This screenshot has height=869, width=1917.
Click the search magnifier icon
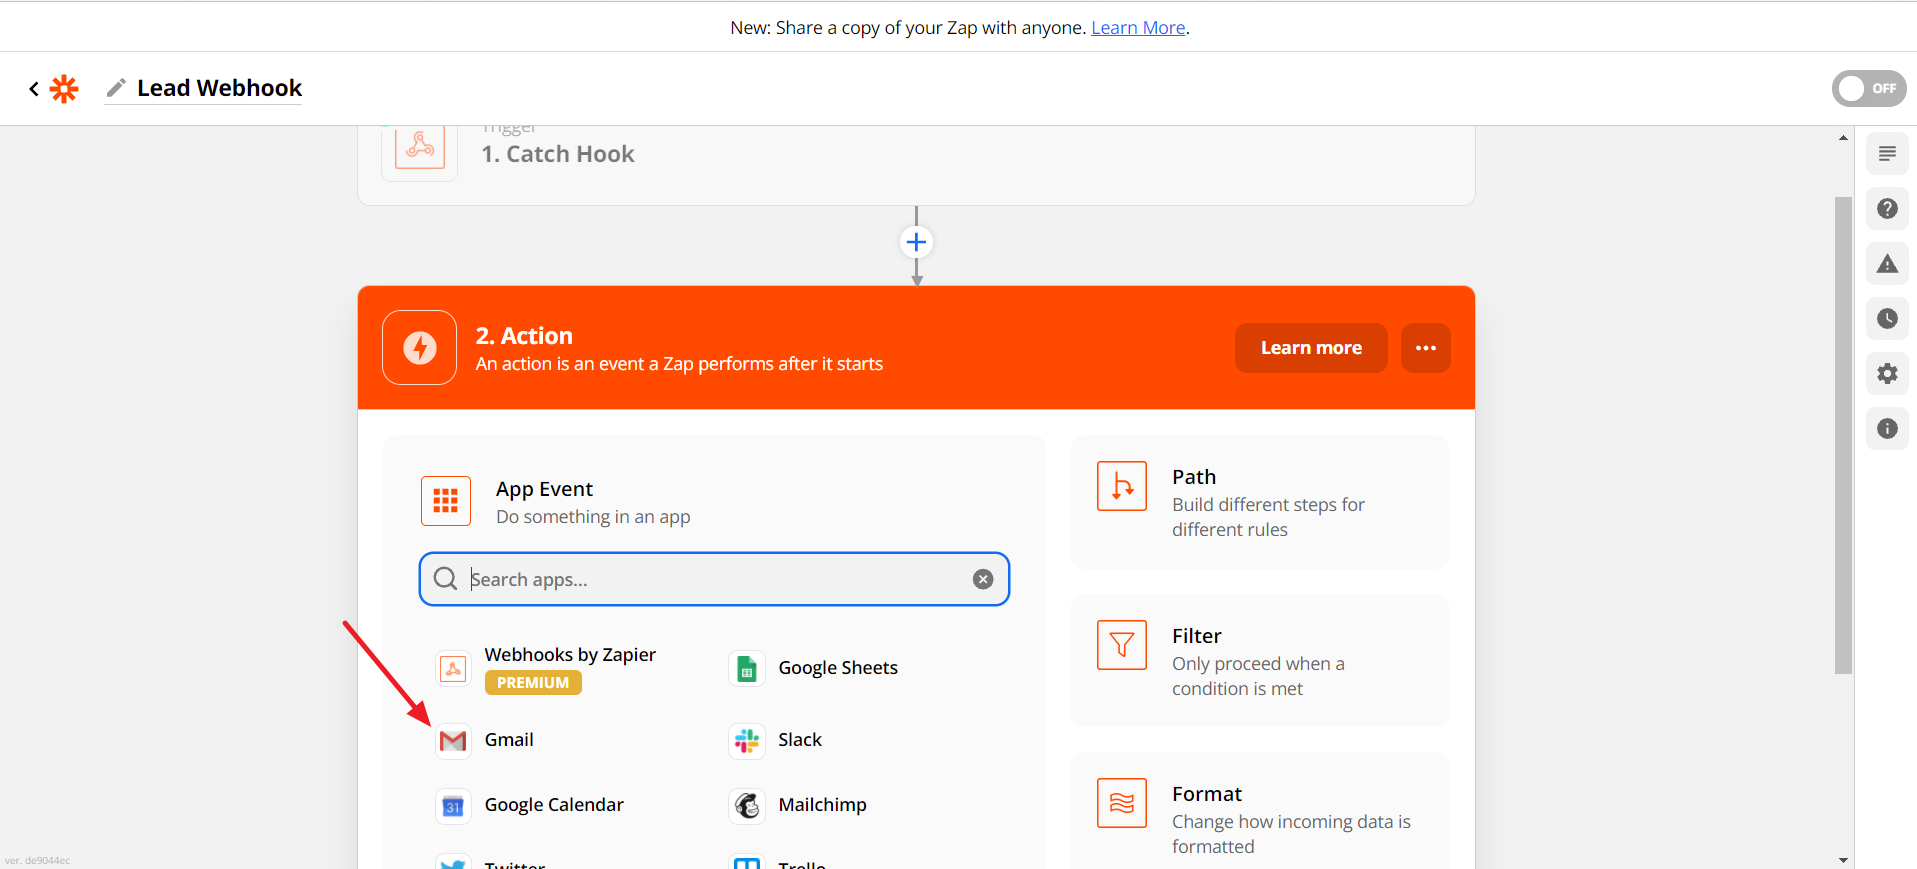click(445, 579)
